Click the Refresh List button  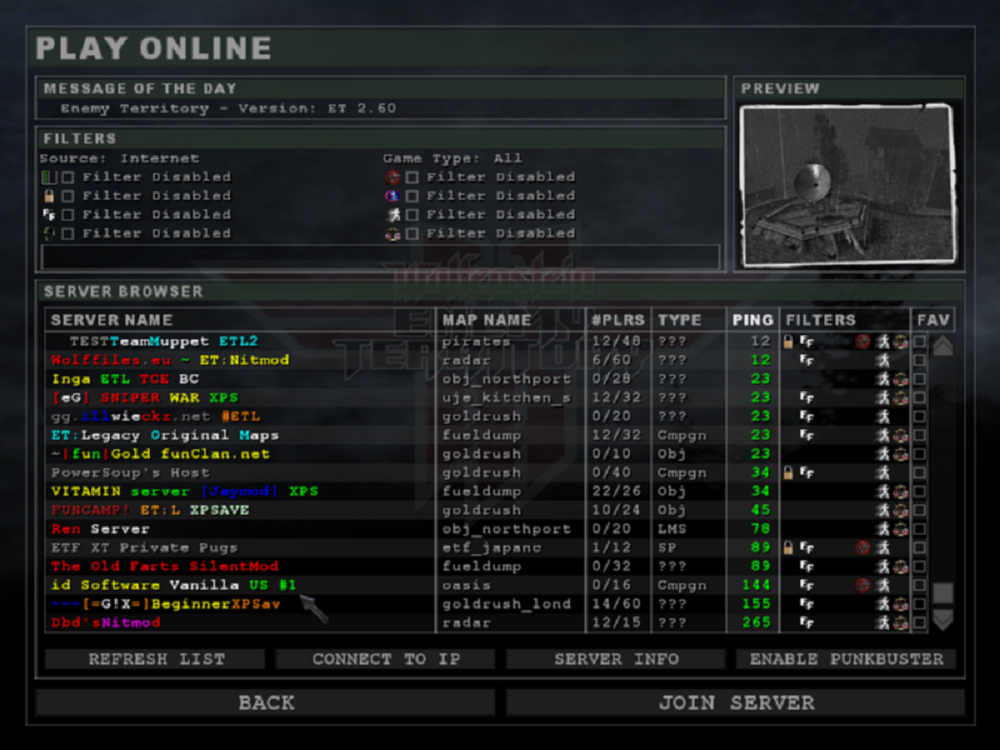[156, 659]
